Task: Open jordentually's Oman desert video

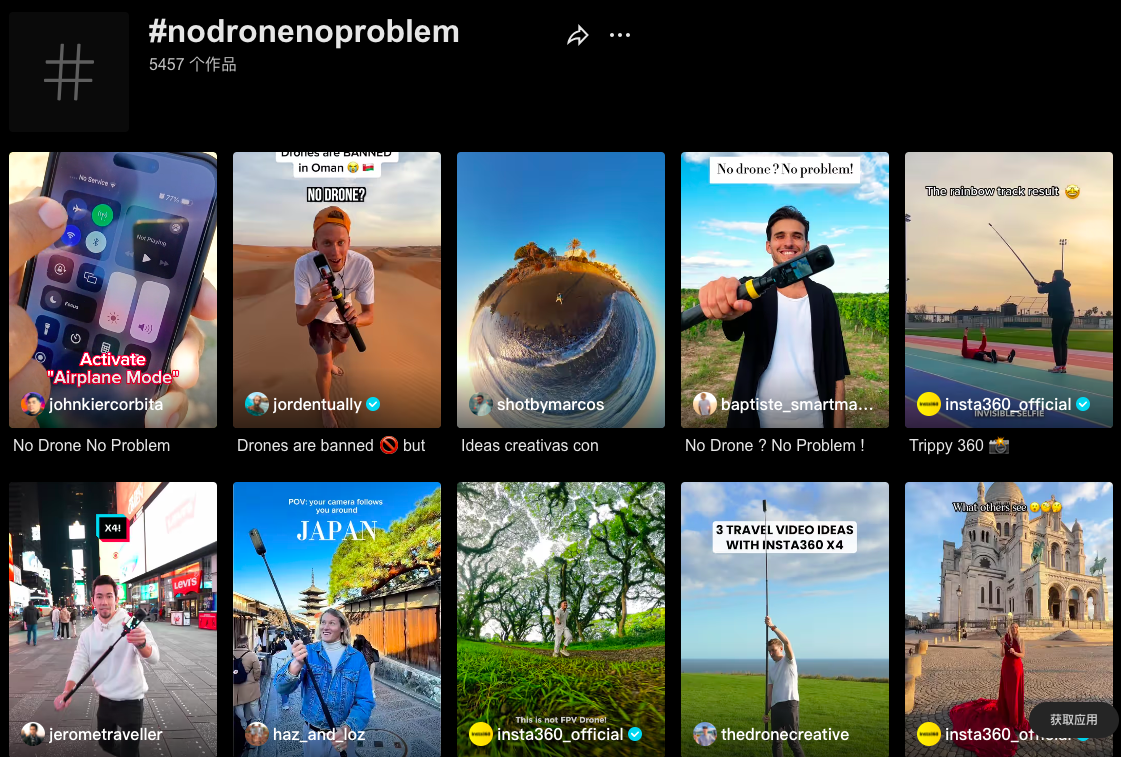Action: point(337,290)
